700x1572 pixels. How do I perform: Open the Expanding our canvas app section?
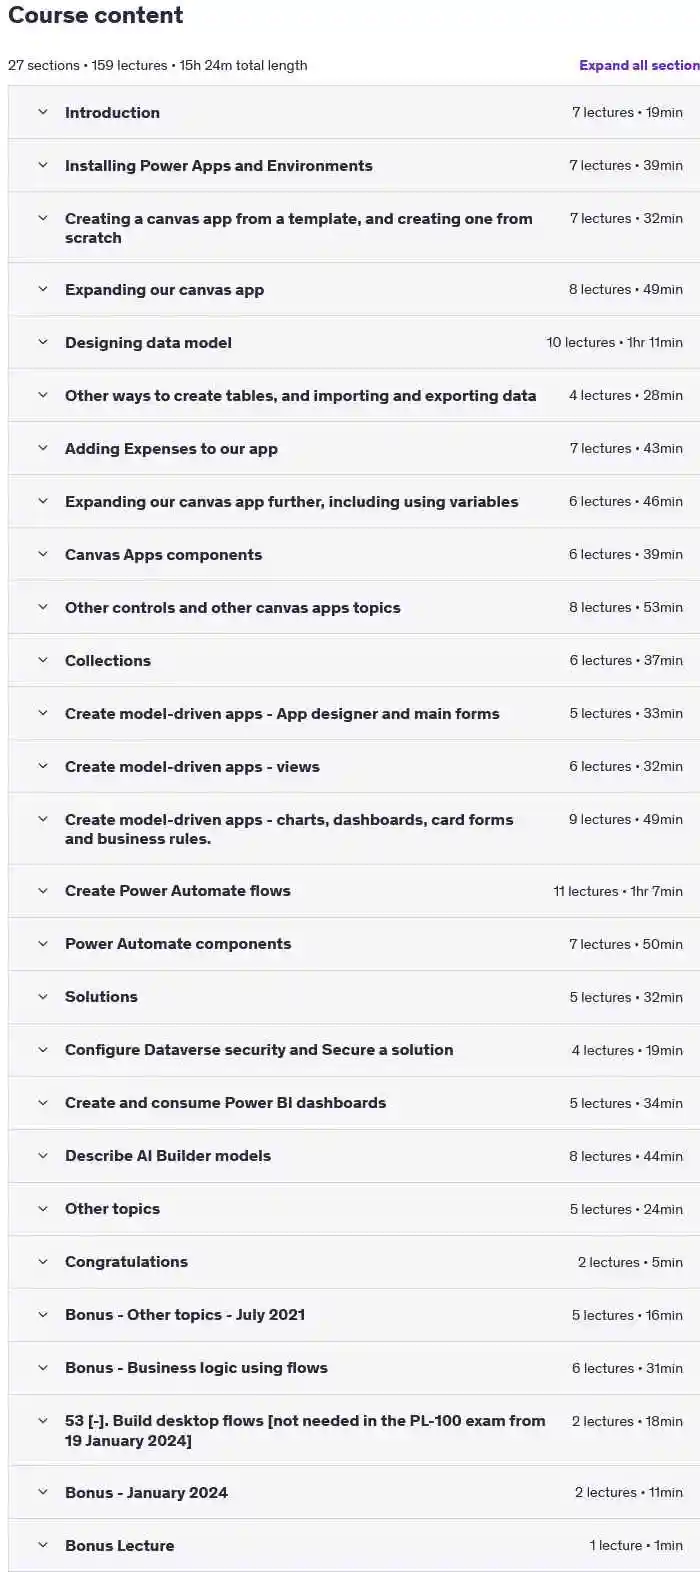(x=354, y=290)
